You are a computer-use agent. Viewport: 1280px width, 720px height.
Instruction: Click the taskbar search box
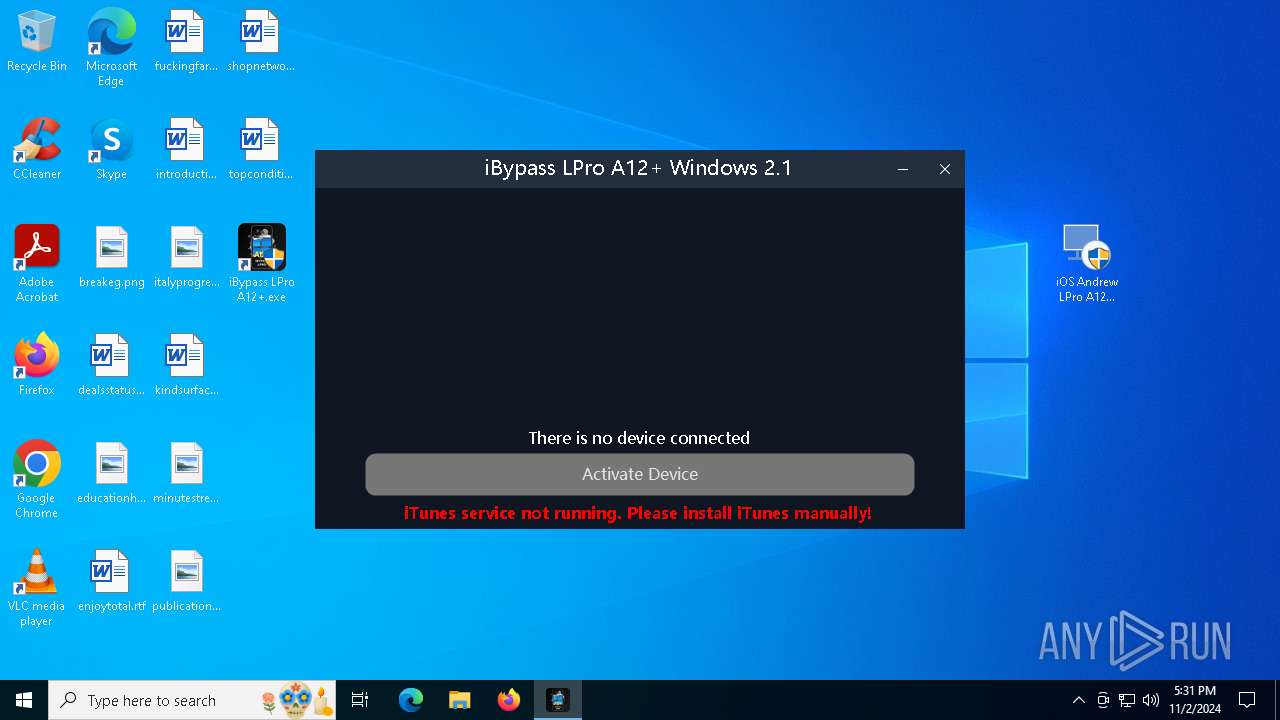[x=193, y=700]
